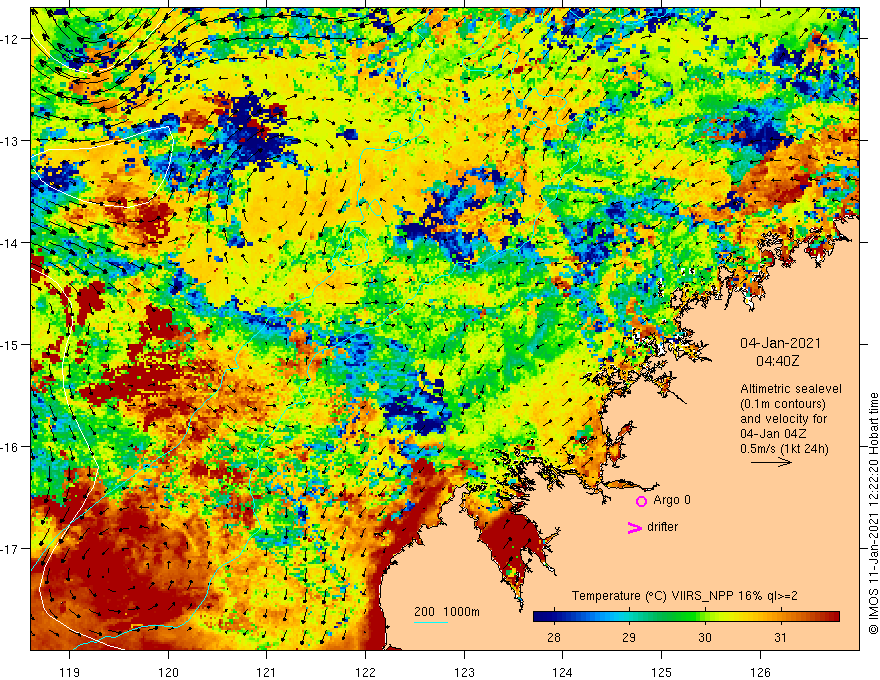Click the longitude label 119
Screen dimensions: 880x680
pyautogui.click(x=70, y=672)
